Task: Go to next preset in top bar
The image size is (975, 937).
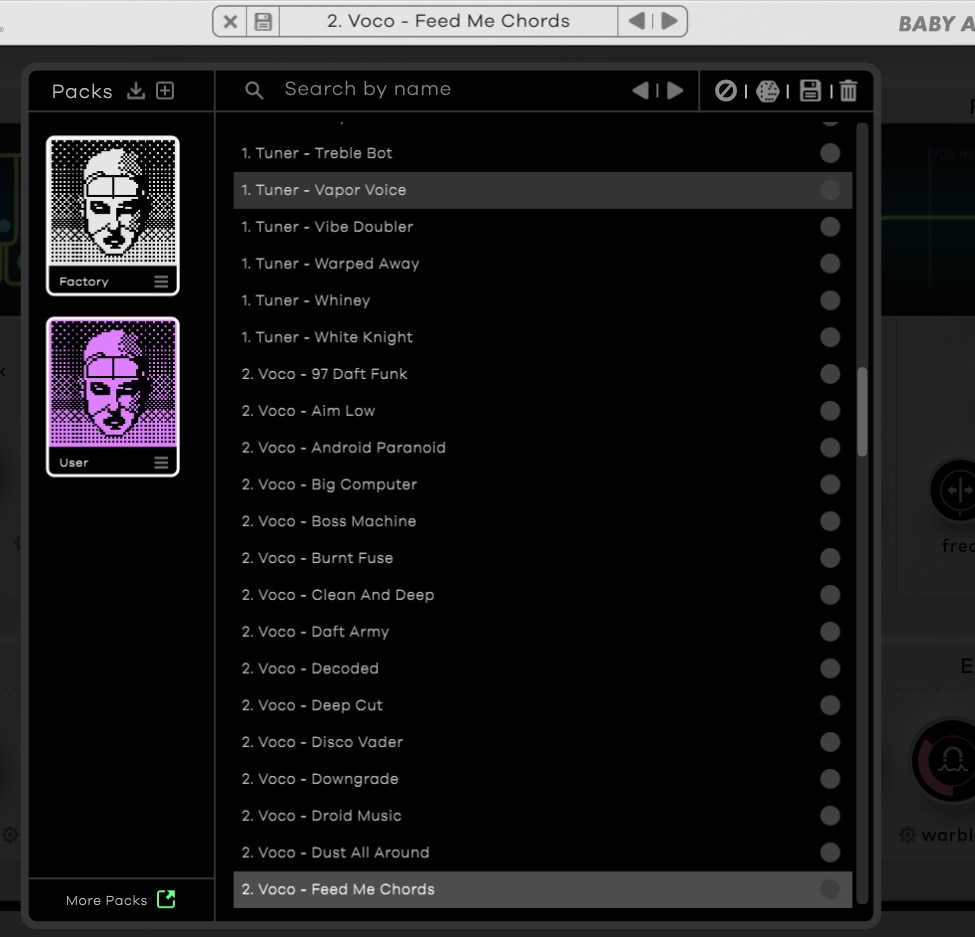Action: pos(670,21)
